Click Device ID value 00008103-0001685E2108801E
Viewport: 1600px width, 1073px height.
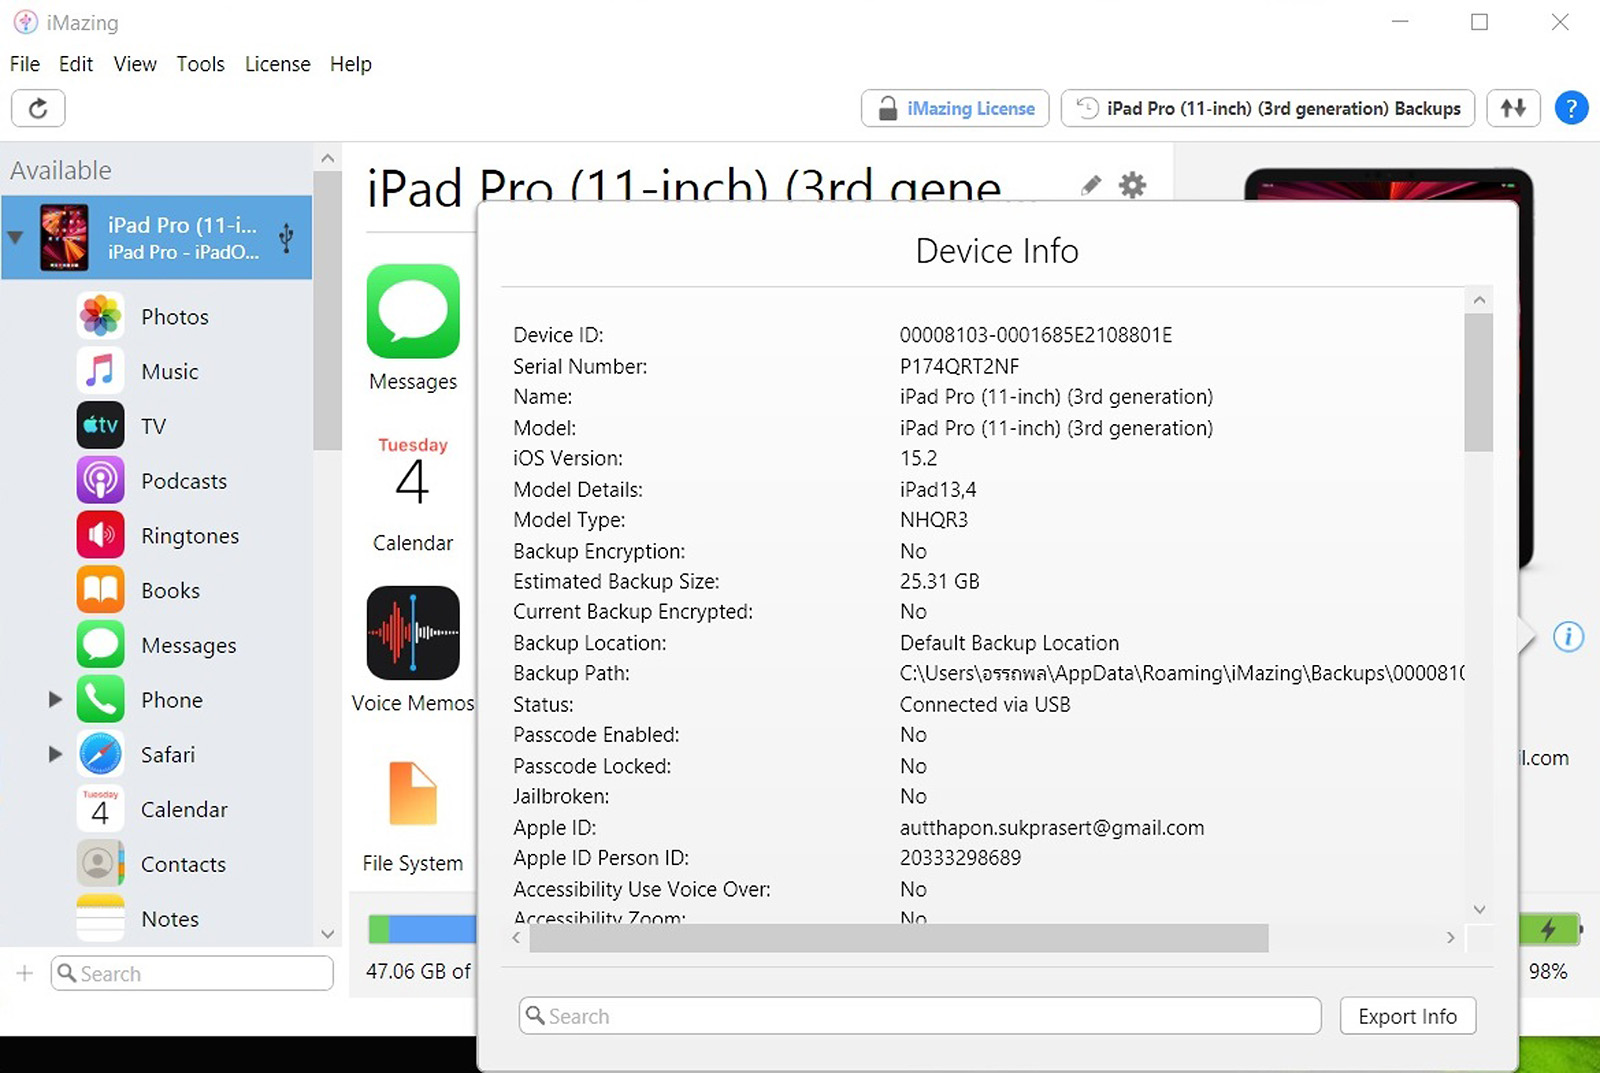point(1036,335)
